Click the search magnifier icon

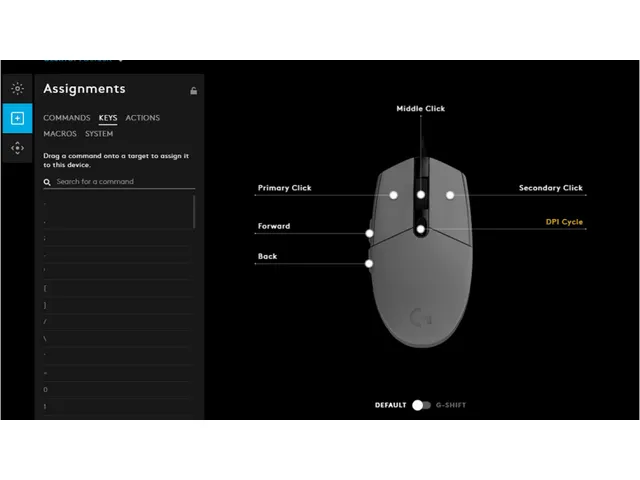[x=47, y=182]
